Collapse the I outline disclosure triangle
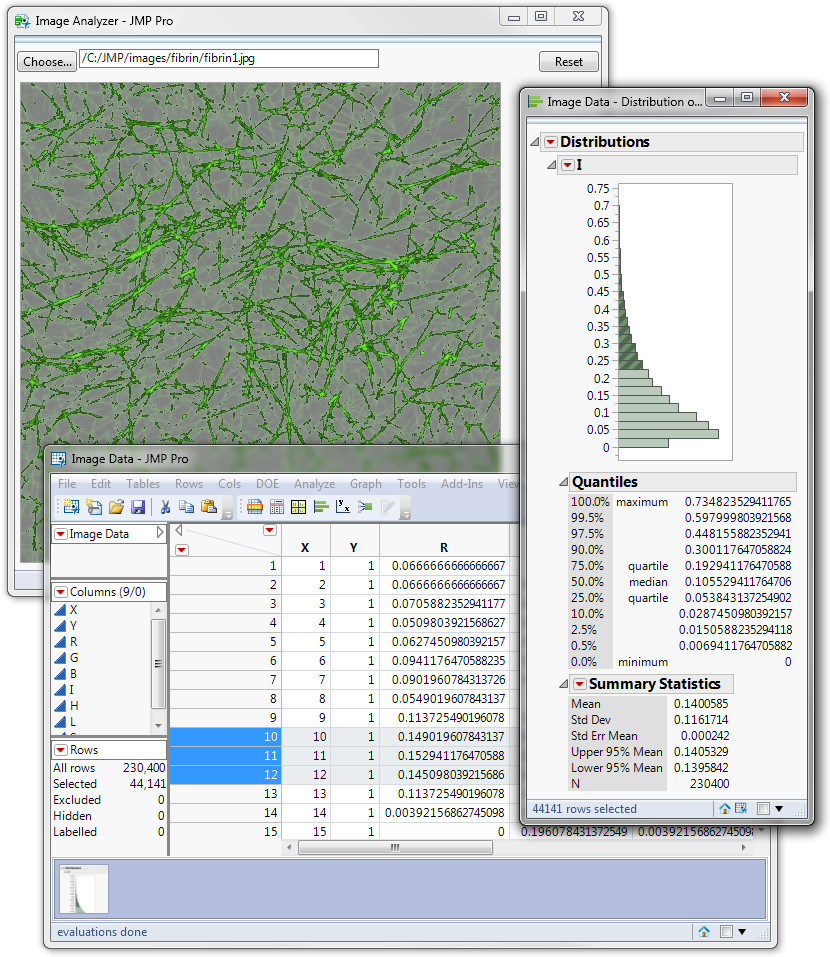The width and height of the screenshot is (830, 957). point(552,165)
